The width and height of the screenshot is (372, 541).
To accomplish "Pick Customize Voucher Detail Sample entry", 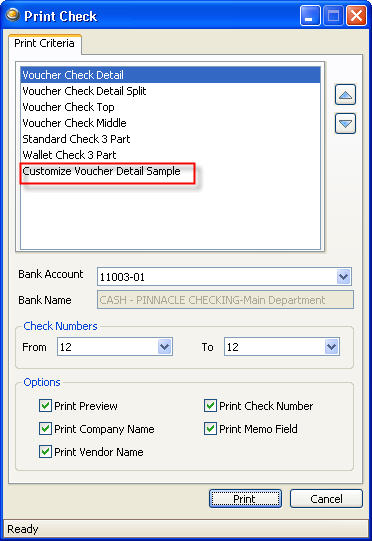I will (x=170, y=171).
